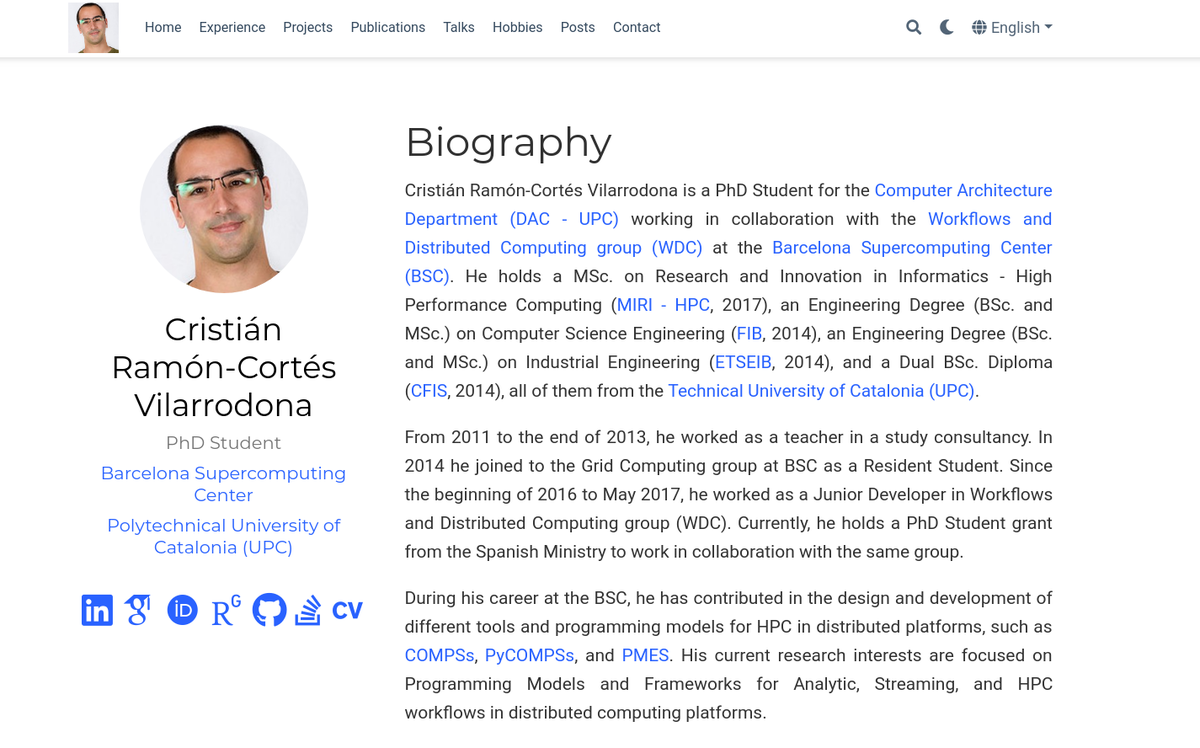
Task: Open the ORCID iD icon
Action: tap(182, 609)
